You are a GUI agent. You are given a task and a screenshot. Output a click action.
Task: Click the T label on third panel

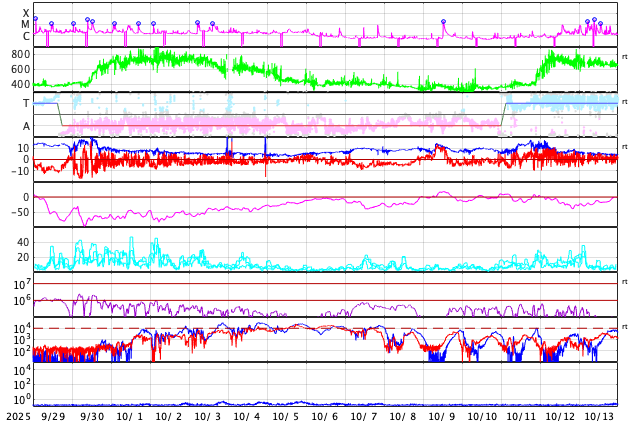click(x=26, y=103)
